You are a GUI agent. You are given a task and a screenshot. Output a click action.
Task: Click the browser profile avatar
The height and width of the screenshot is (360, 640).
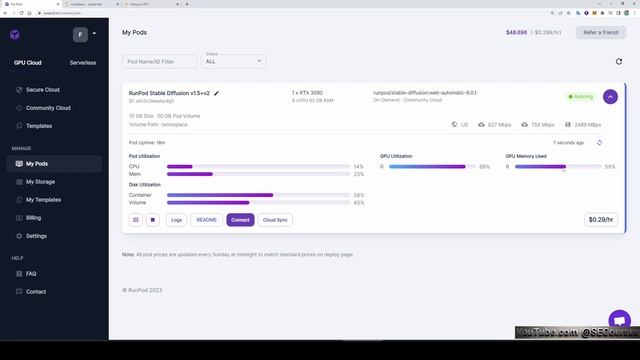[627, 13]
